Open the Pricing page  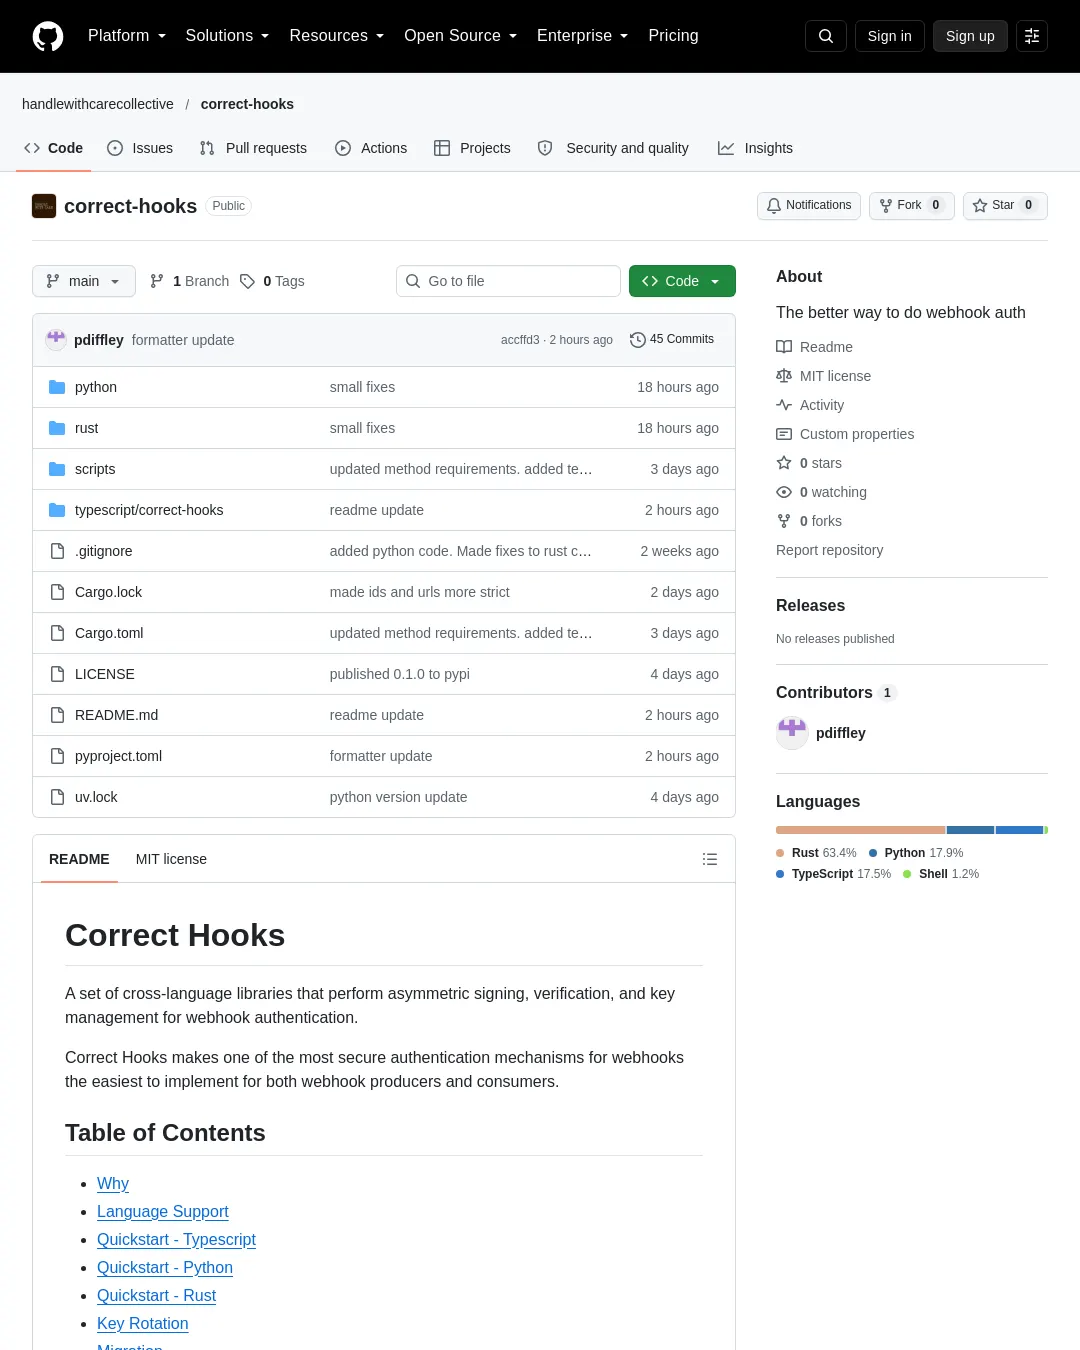673,36
